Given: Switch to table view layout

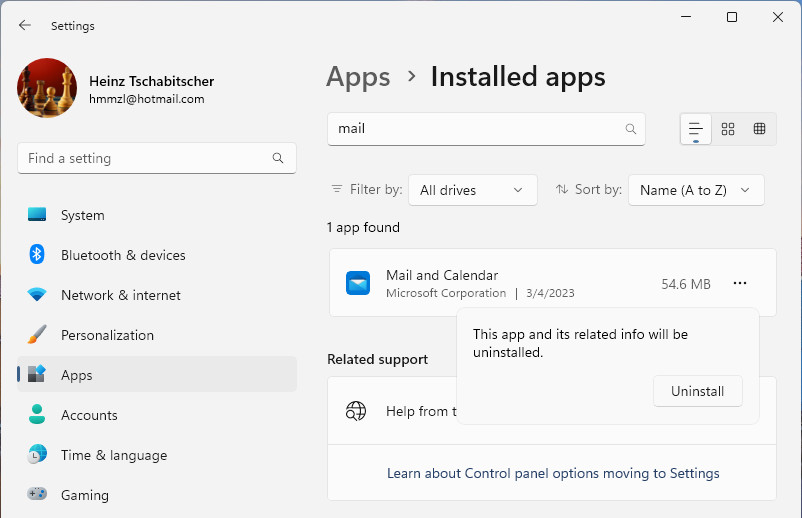Looking at the screenshot, I should (x=760, y=129).
